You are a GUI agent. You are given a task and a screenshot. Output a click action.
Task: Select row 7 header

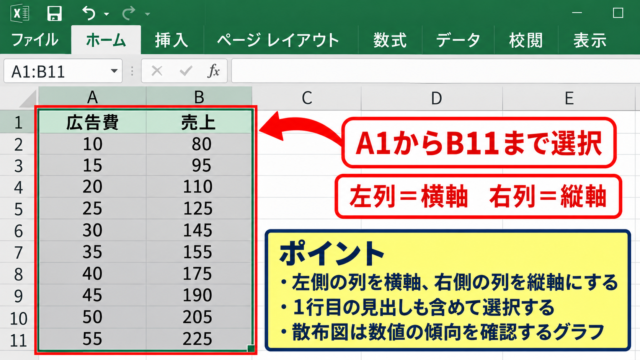click(19, 252)
